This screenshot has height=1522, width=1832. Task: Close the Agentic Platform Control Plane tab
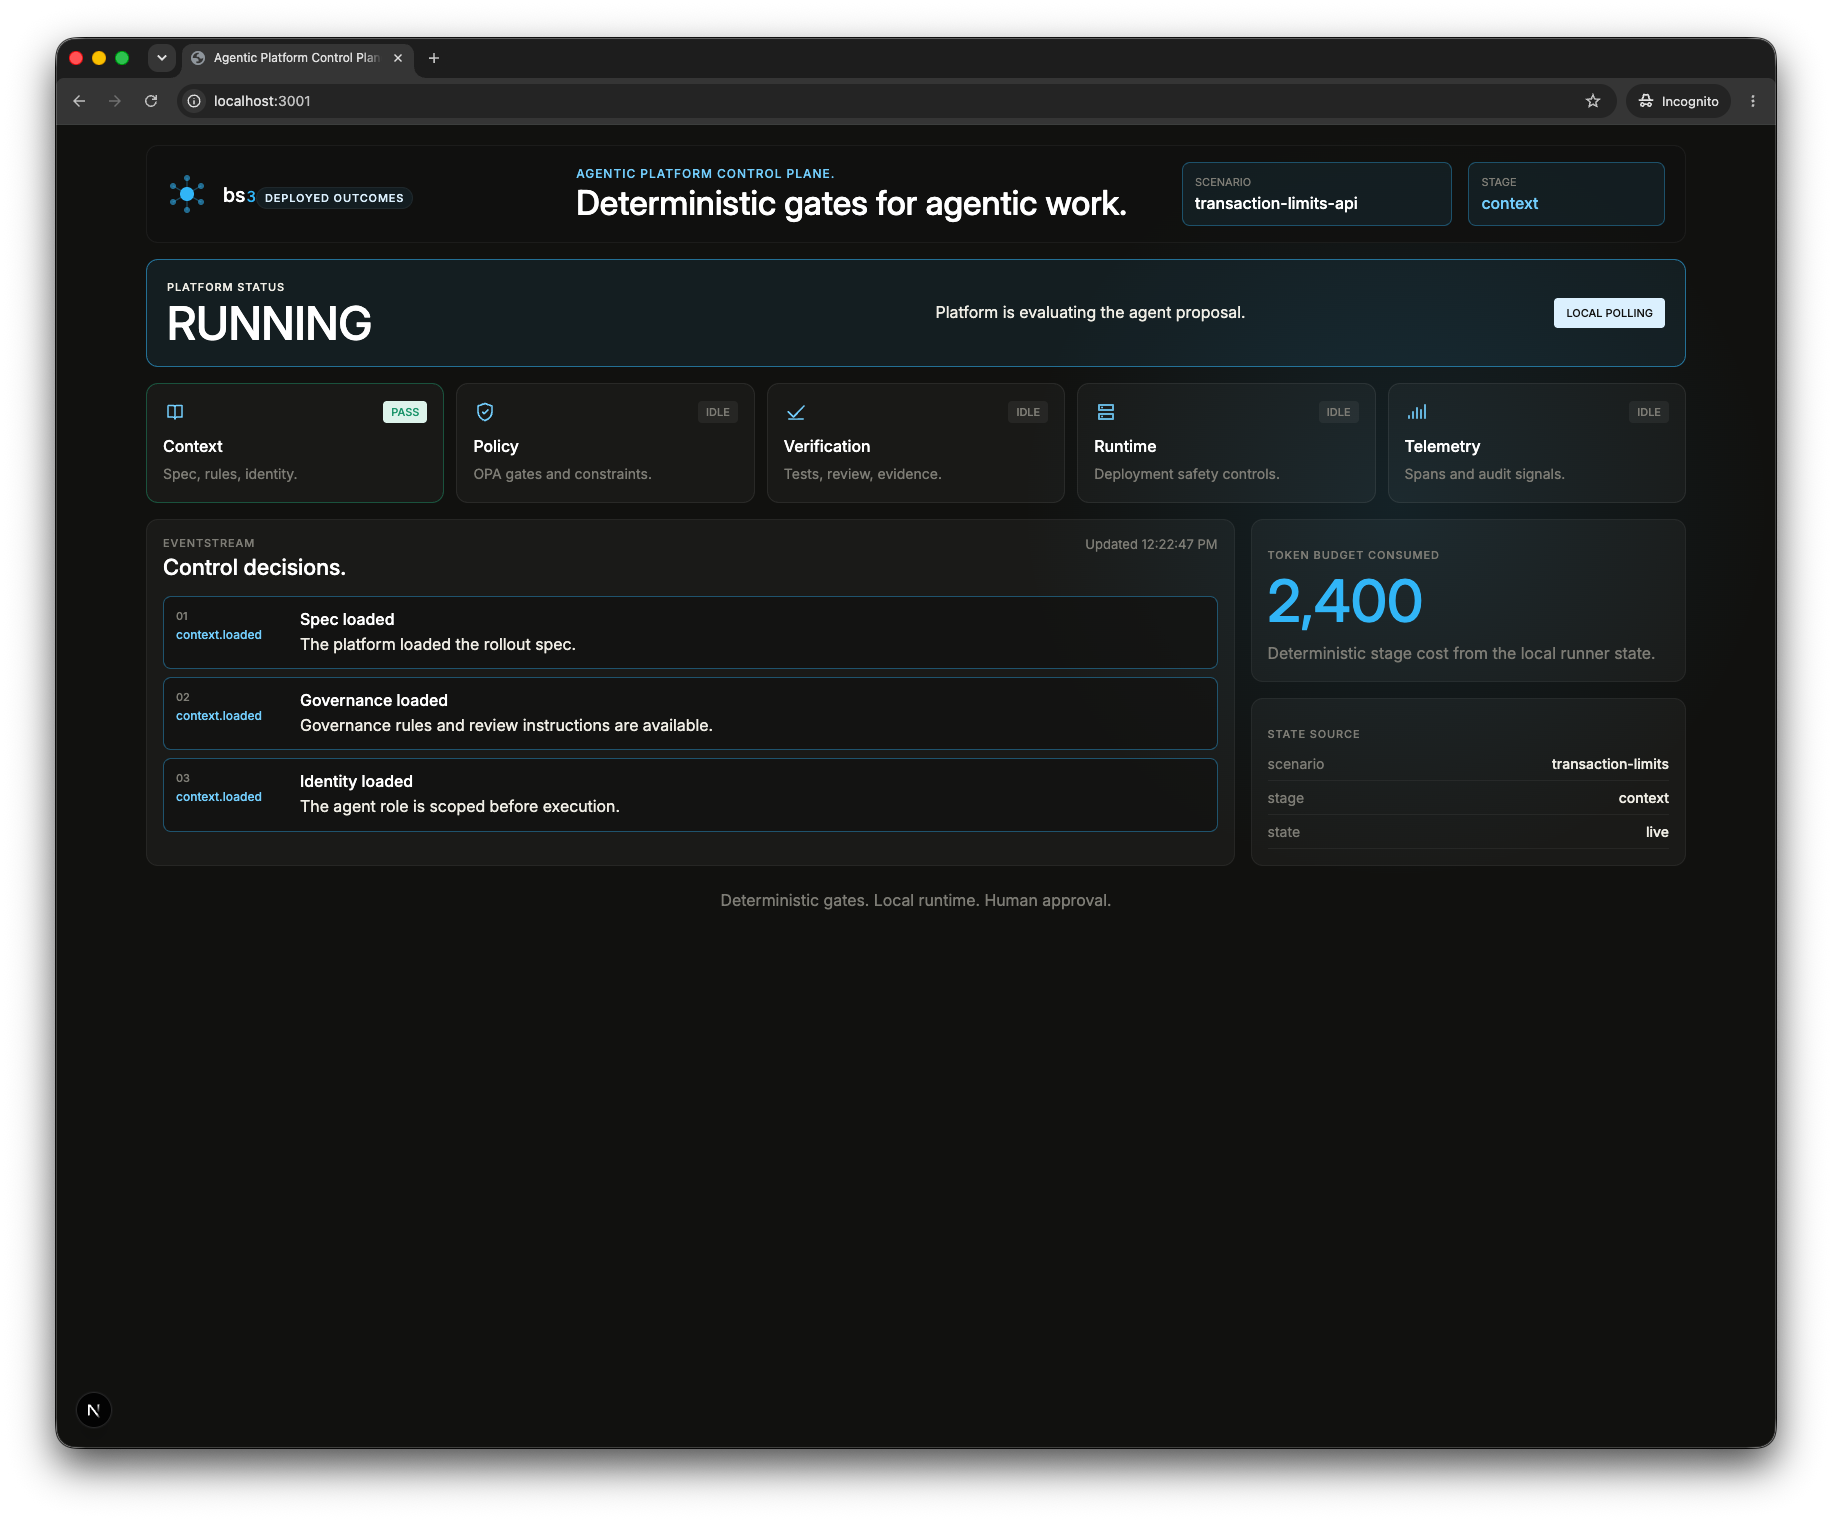coord(398,58)
